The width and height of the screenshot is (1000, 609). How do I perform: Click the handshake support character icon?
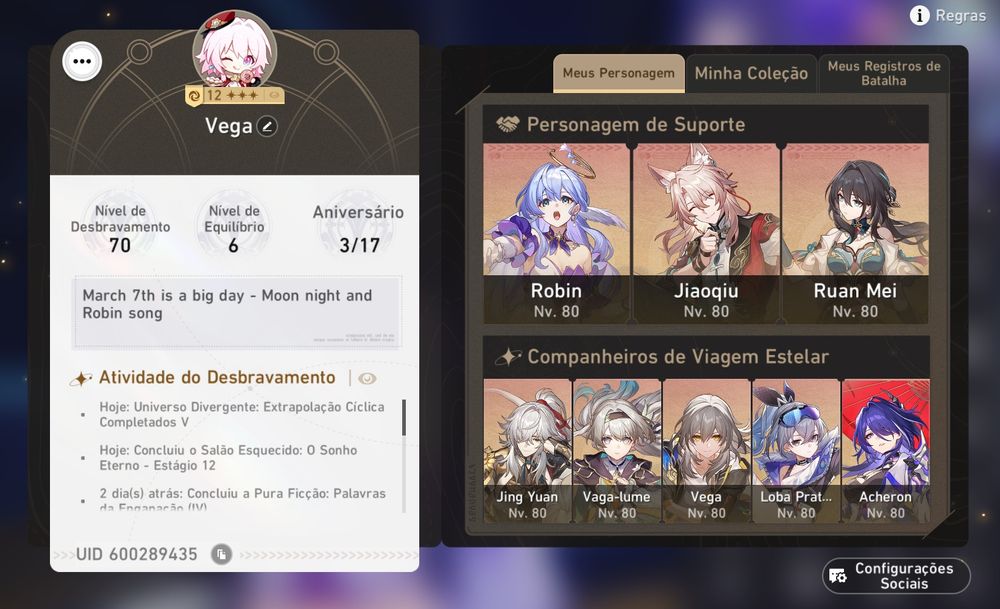[x=508, y=124]
